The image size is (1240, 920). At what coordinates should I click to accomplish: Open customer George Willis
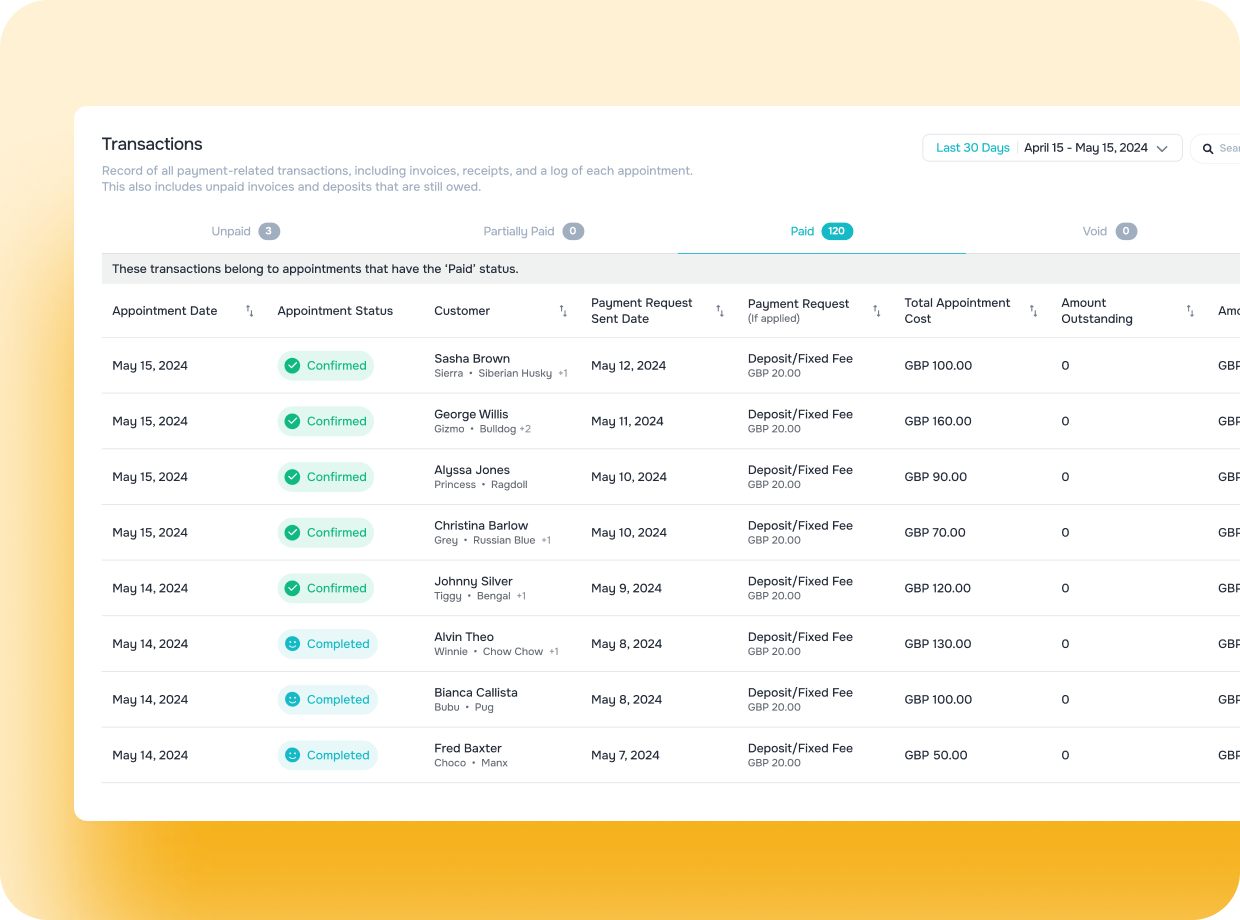[x=471, y=414]
